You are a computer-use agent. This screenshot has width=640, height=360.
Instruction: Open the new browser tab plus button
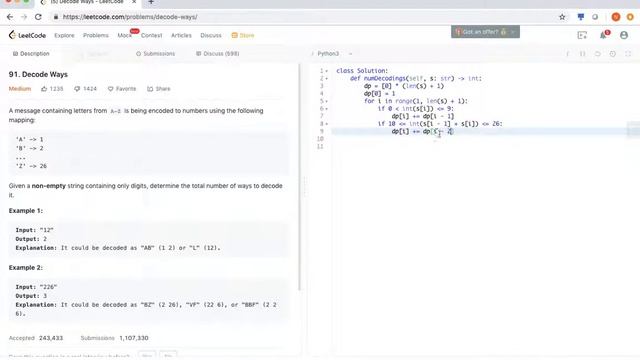pos(151,2)
